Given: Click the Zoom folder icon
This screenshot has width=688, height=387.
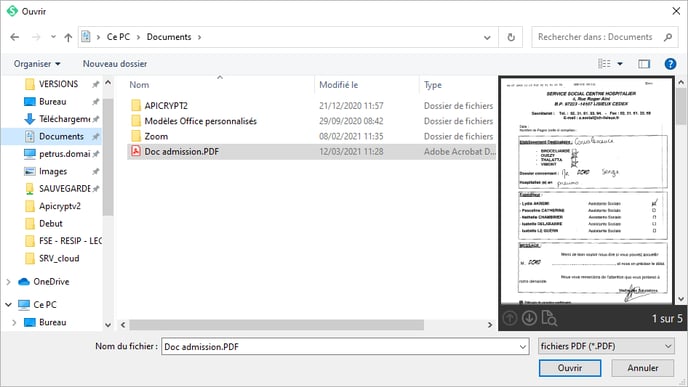Looking at the screenshot, I should 136,136.
